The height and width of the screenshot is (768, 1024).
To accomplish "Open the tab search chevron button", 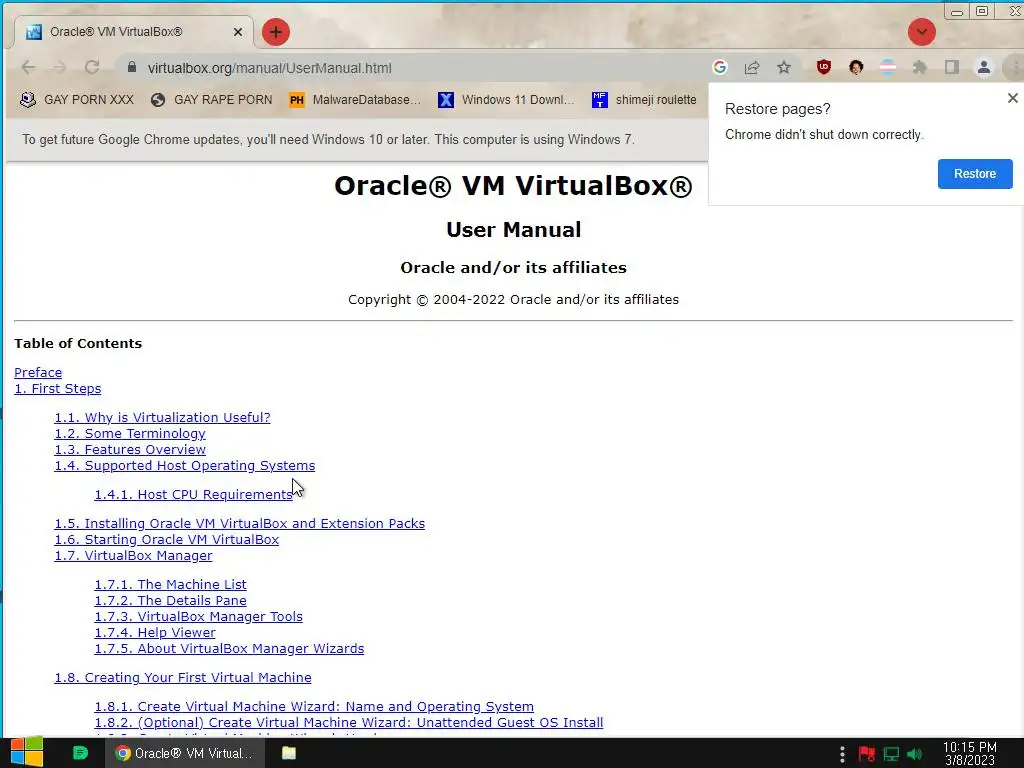I will tap(921, 32).
